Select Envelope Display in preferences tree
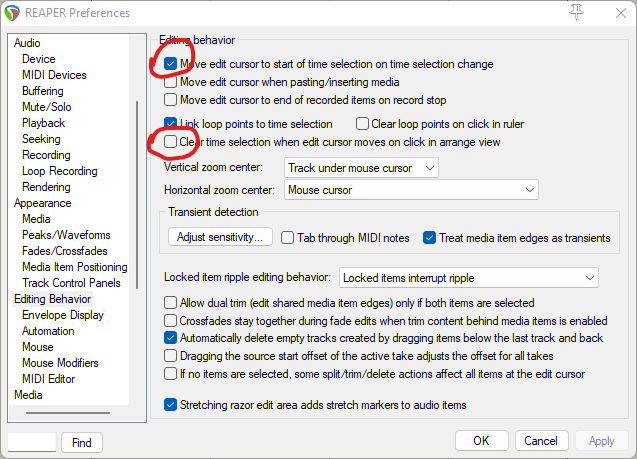Viewport: 637px width, 459px height. click(63, 315)
